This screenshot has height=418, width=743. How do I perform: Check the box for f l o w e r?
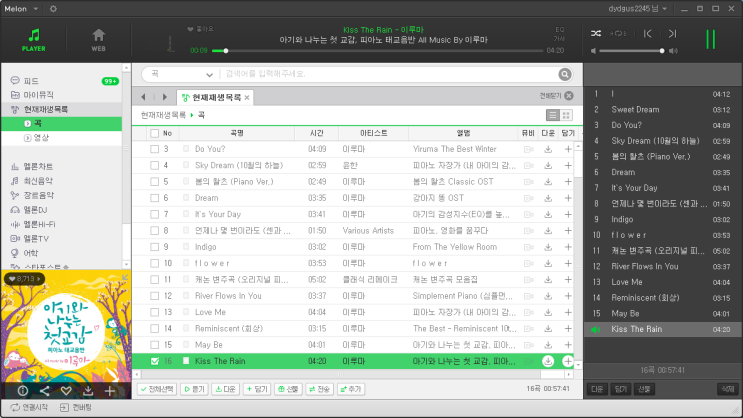coord(154,264)
